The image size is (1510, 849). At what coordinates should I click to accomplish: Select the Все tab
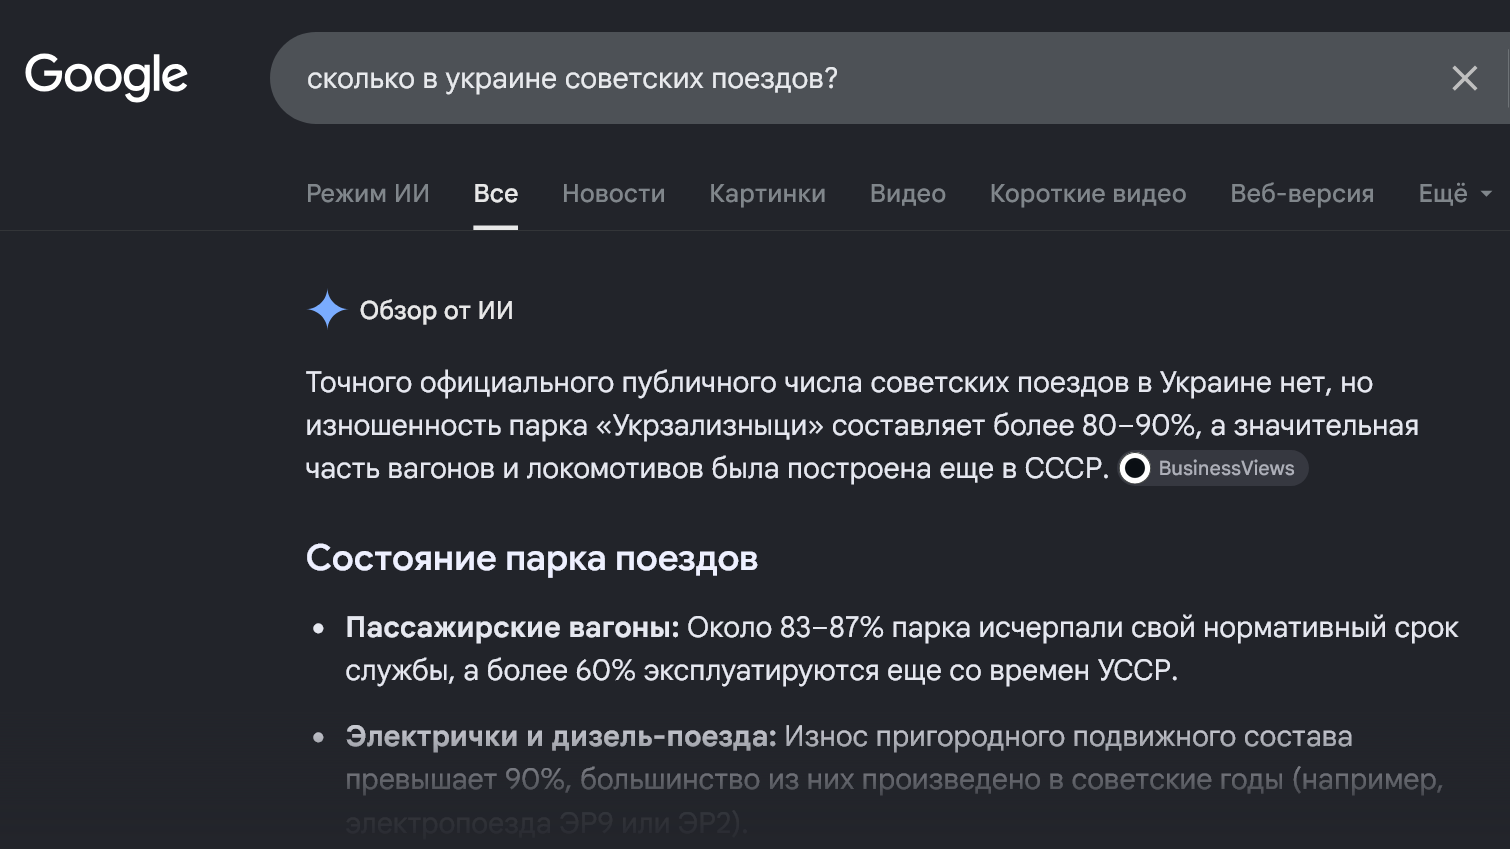[x=496, y=194]
